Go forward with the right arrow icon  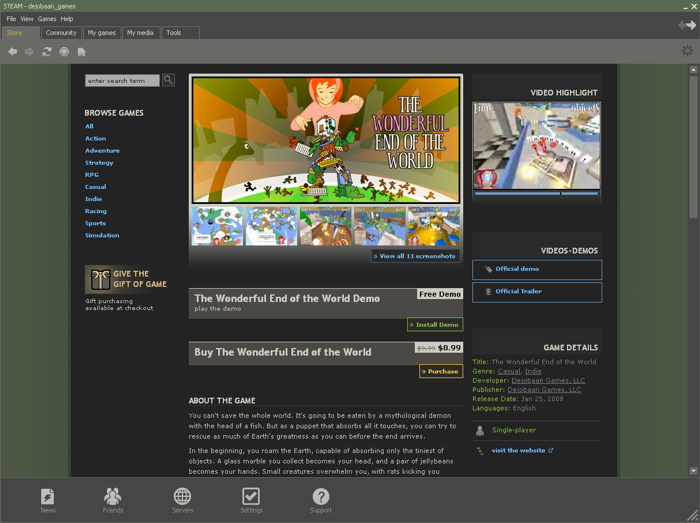pos(29,52)
